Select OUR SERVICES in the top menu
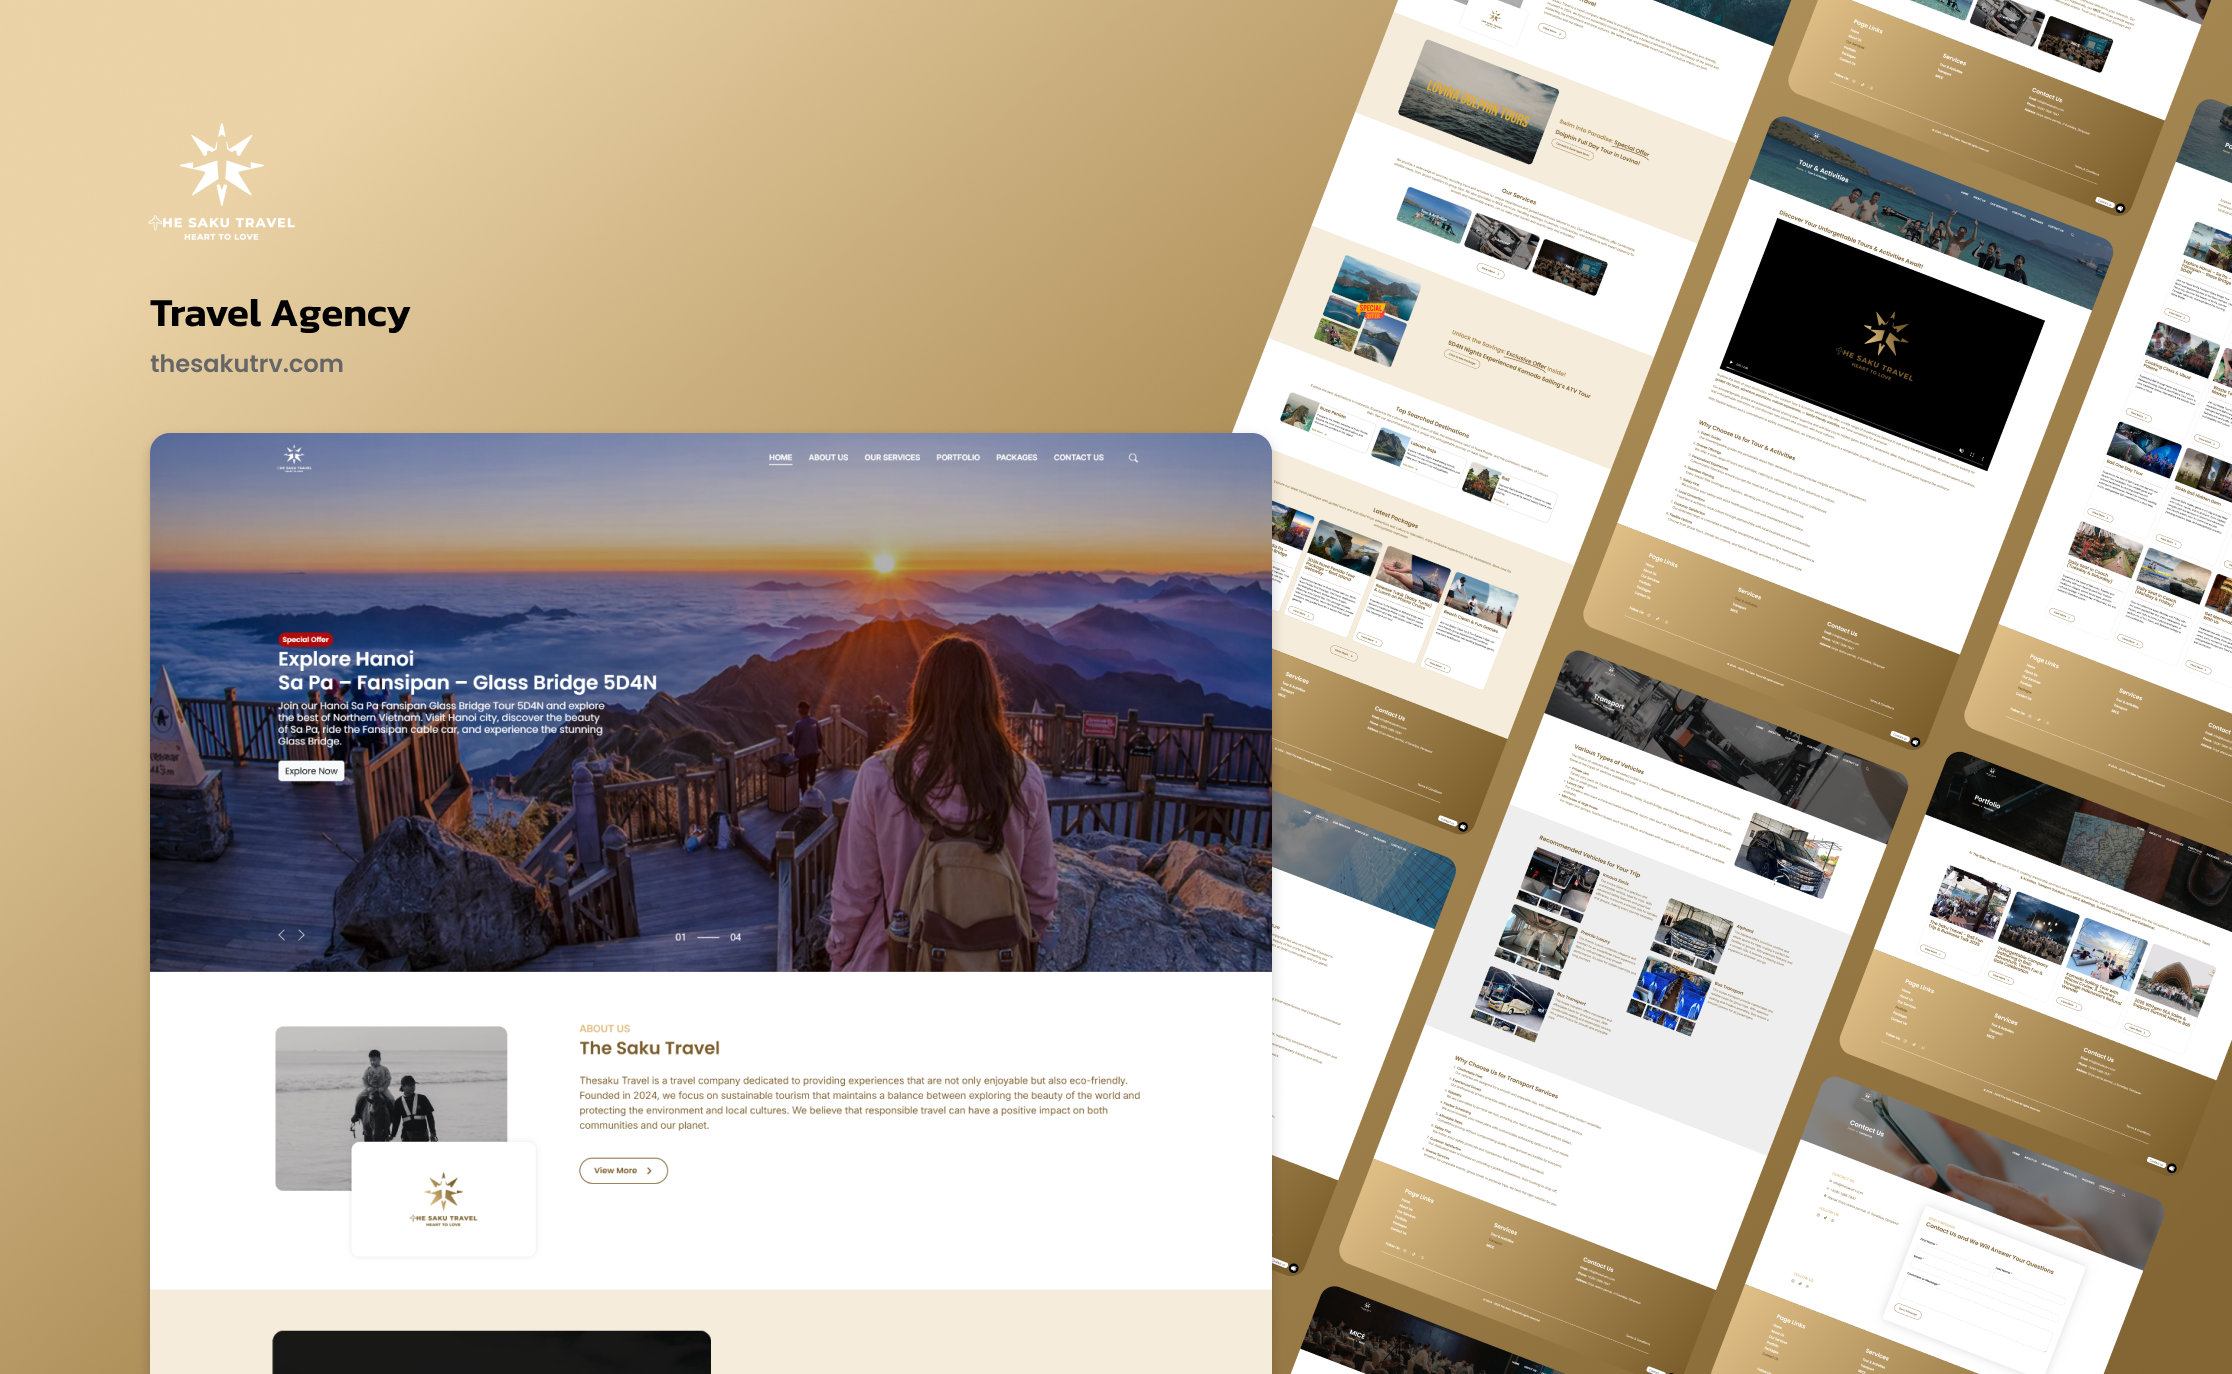Image resolution: width=2232 pixels, height=1374 pixels. click(x=892, y=458)
